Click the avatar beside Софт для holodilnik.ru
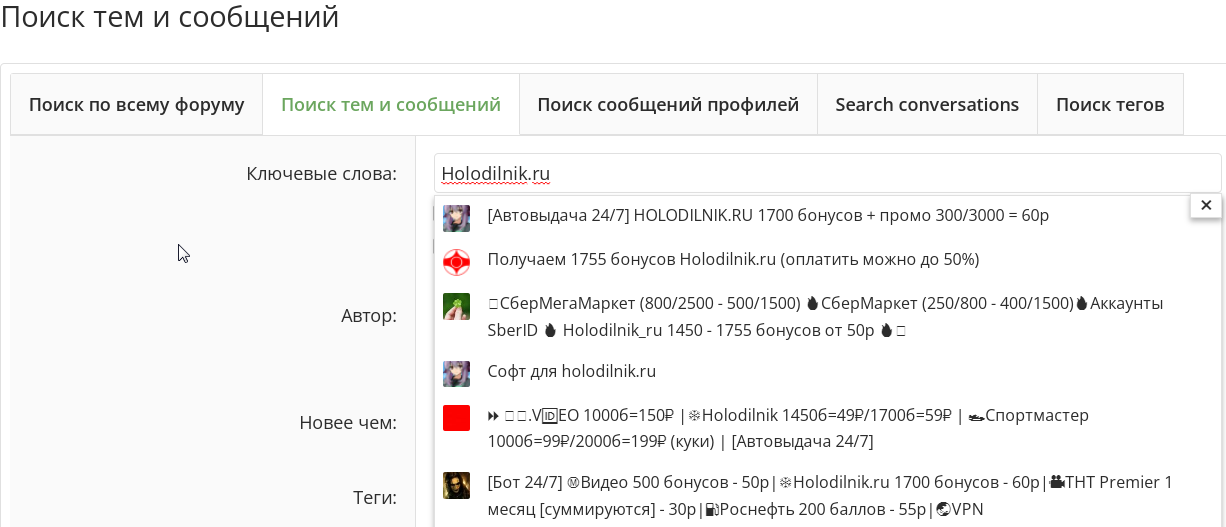Viewport: 1226px width, 527px height. click(456, 374)
